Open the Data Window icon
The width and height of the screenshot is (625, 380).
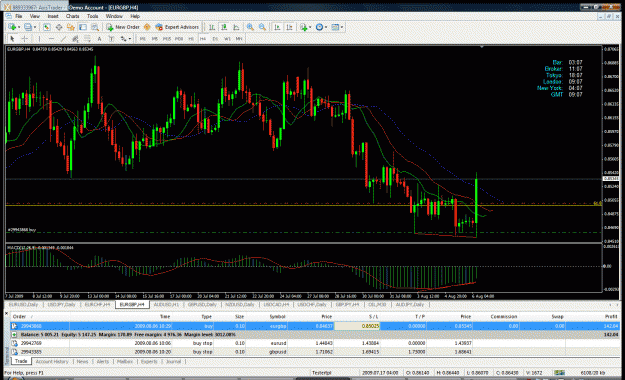coord(59,27)
